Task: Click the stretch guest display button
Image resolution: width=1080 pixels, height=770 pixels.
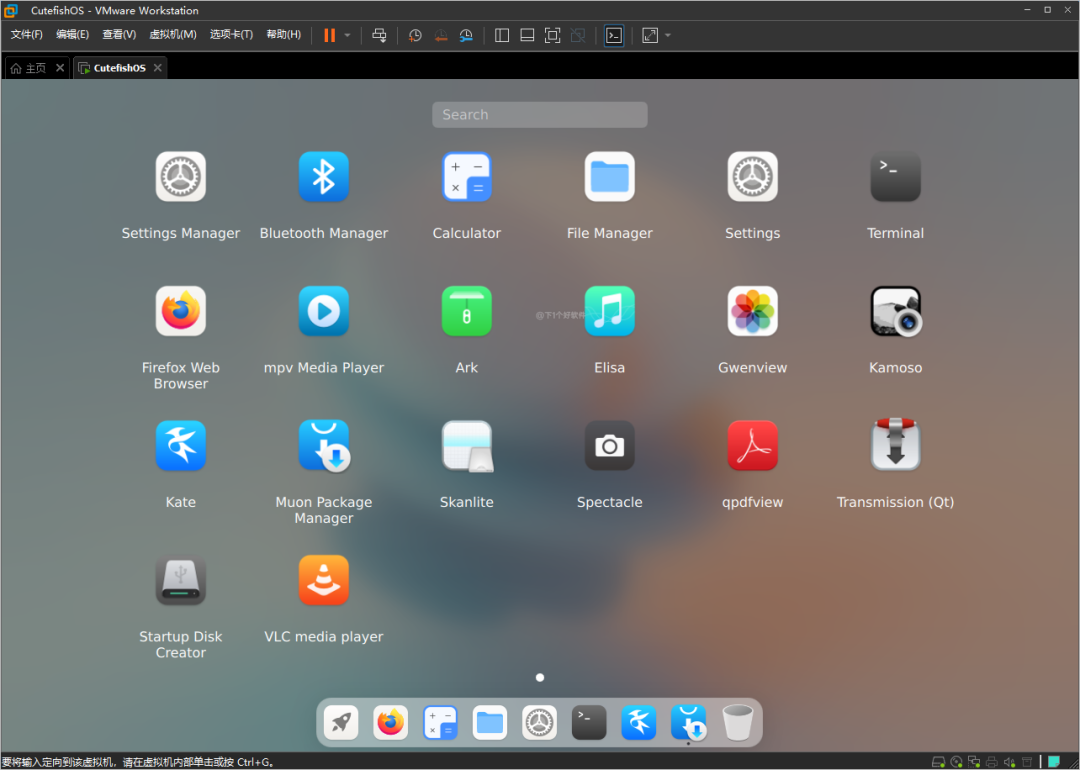Action: (650, 35)
